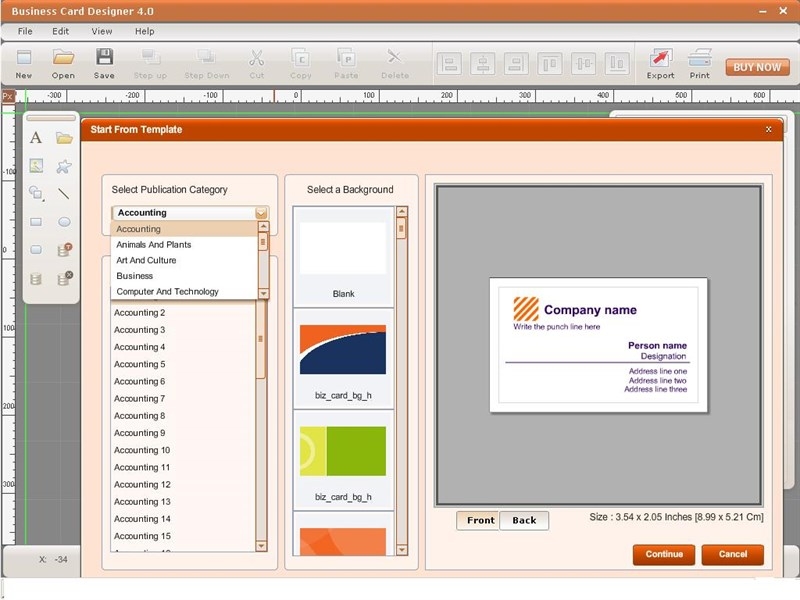Select Accounting 7 template in list
800x600 pixels.
[x=139, y=398]
